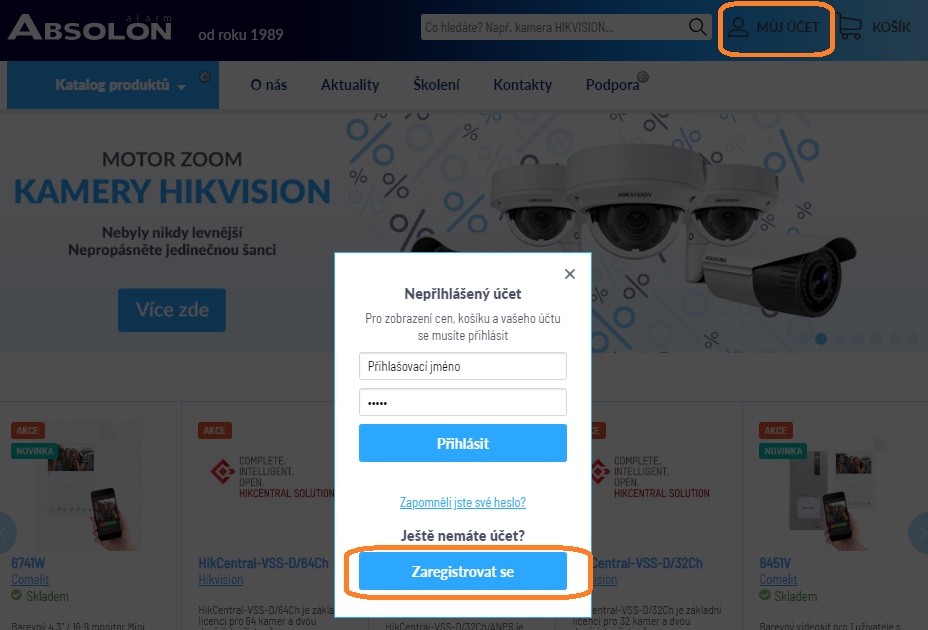Click the Absolon alarm logo

click(90, 27)
